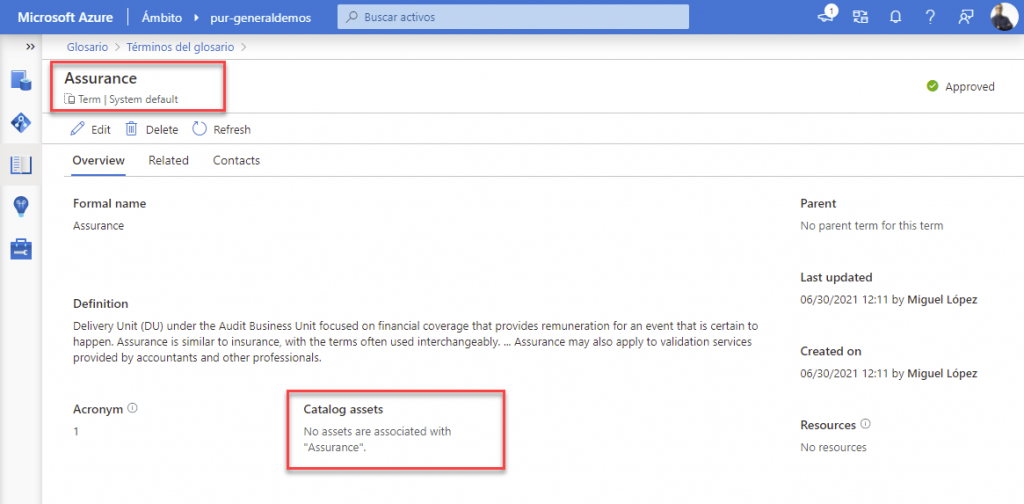Open the Insights lightbulb sidebar icon

click(x=21, y=206)
